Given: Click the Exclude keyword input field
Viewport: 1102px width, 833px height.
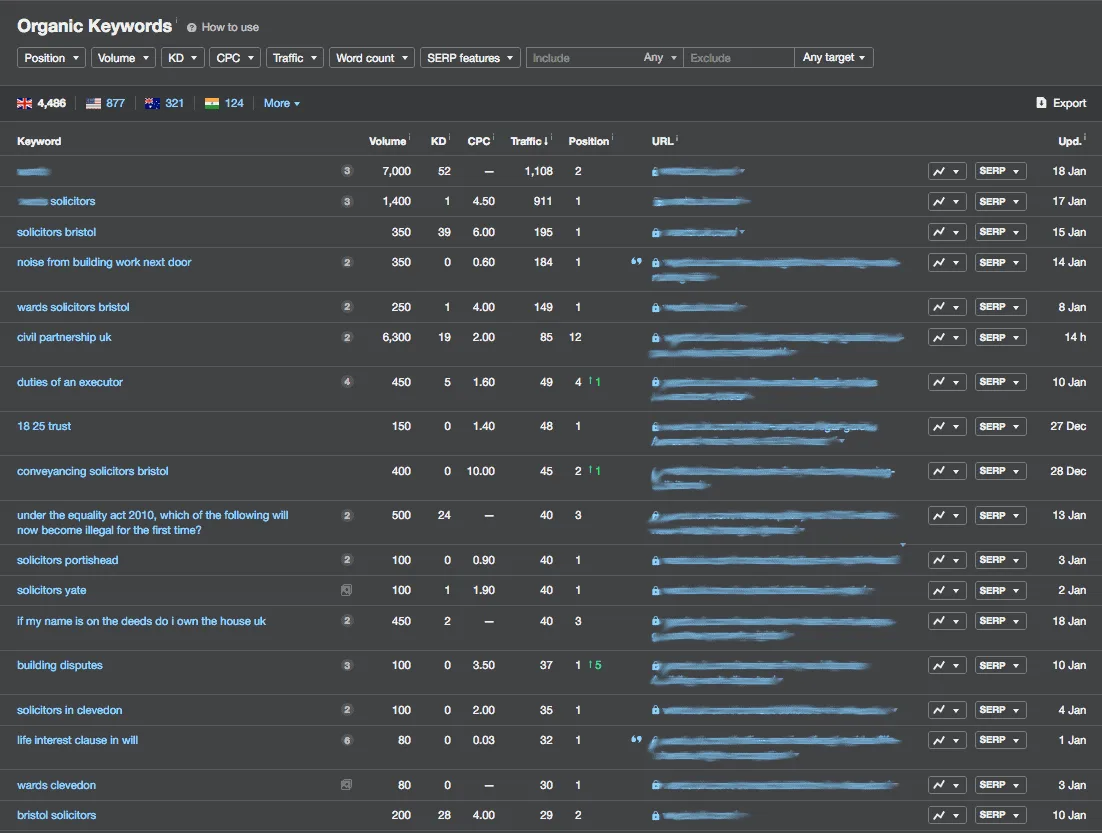Looking at the screenshot, I should coord(739,58).
